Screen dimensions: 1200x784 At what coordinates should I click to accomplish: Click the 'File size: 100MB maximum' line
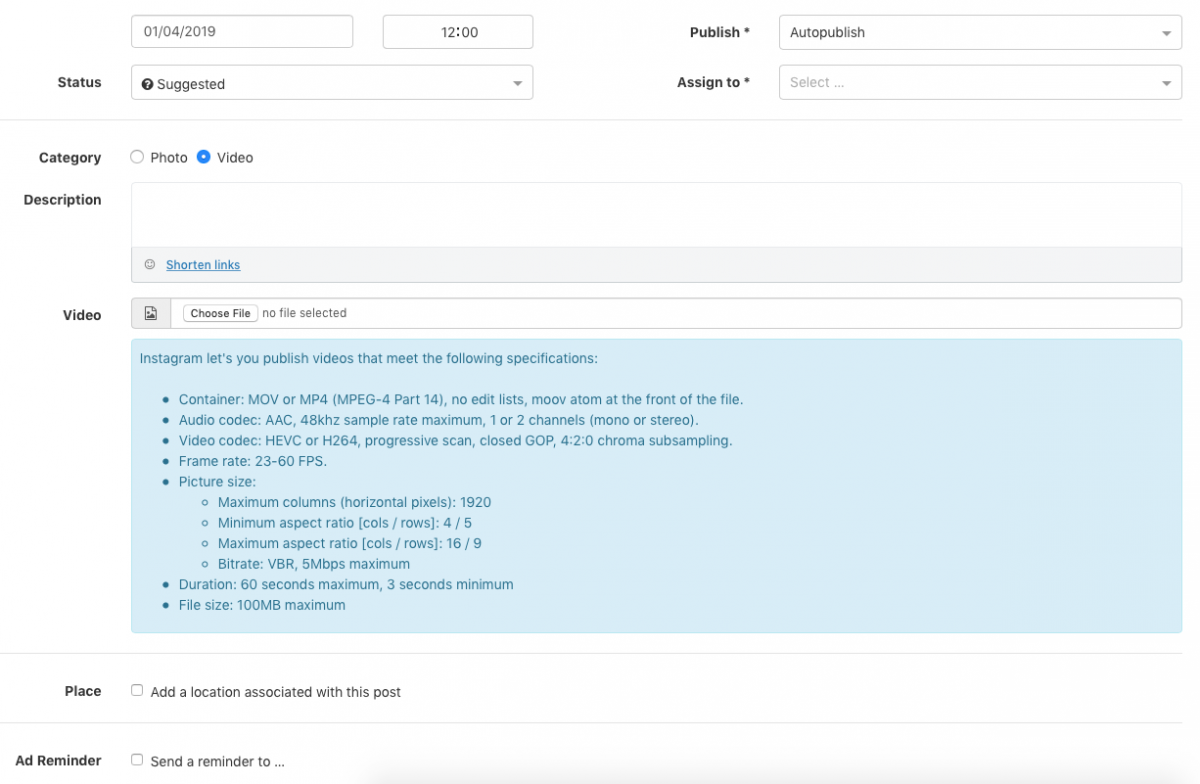[x=262, y=605]
